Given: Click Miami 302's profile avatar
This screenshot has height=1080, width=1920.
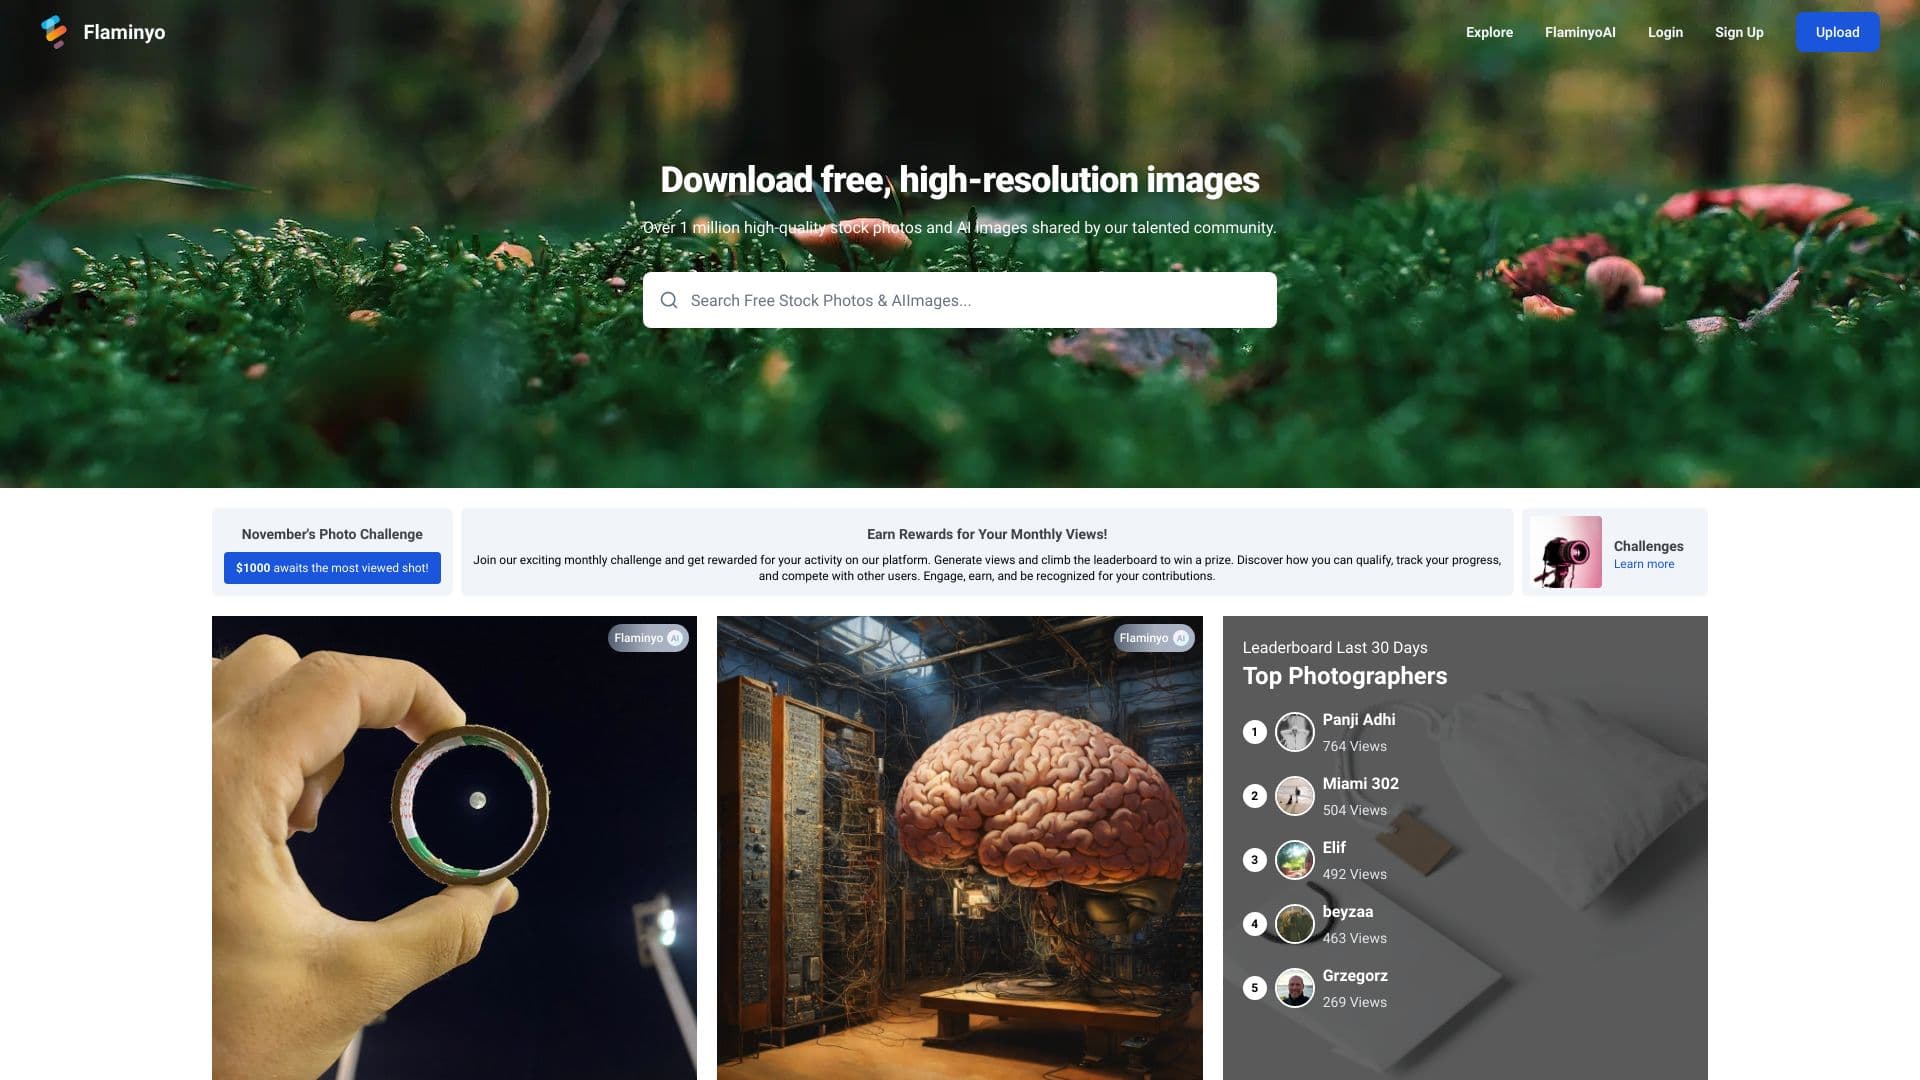Looking at the screenshot, I should click(x=1294, y=796).
